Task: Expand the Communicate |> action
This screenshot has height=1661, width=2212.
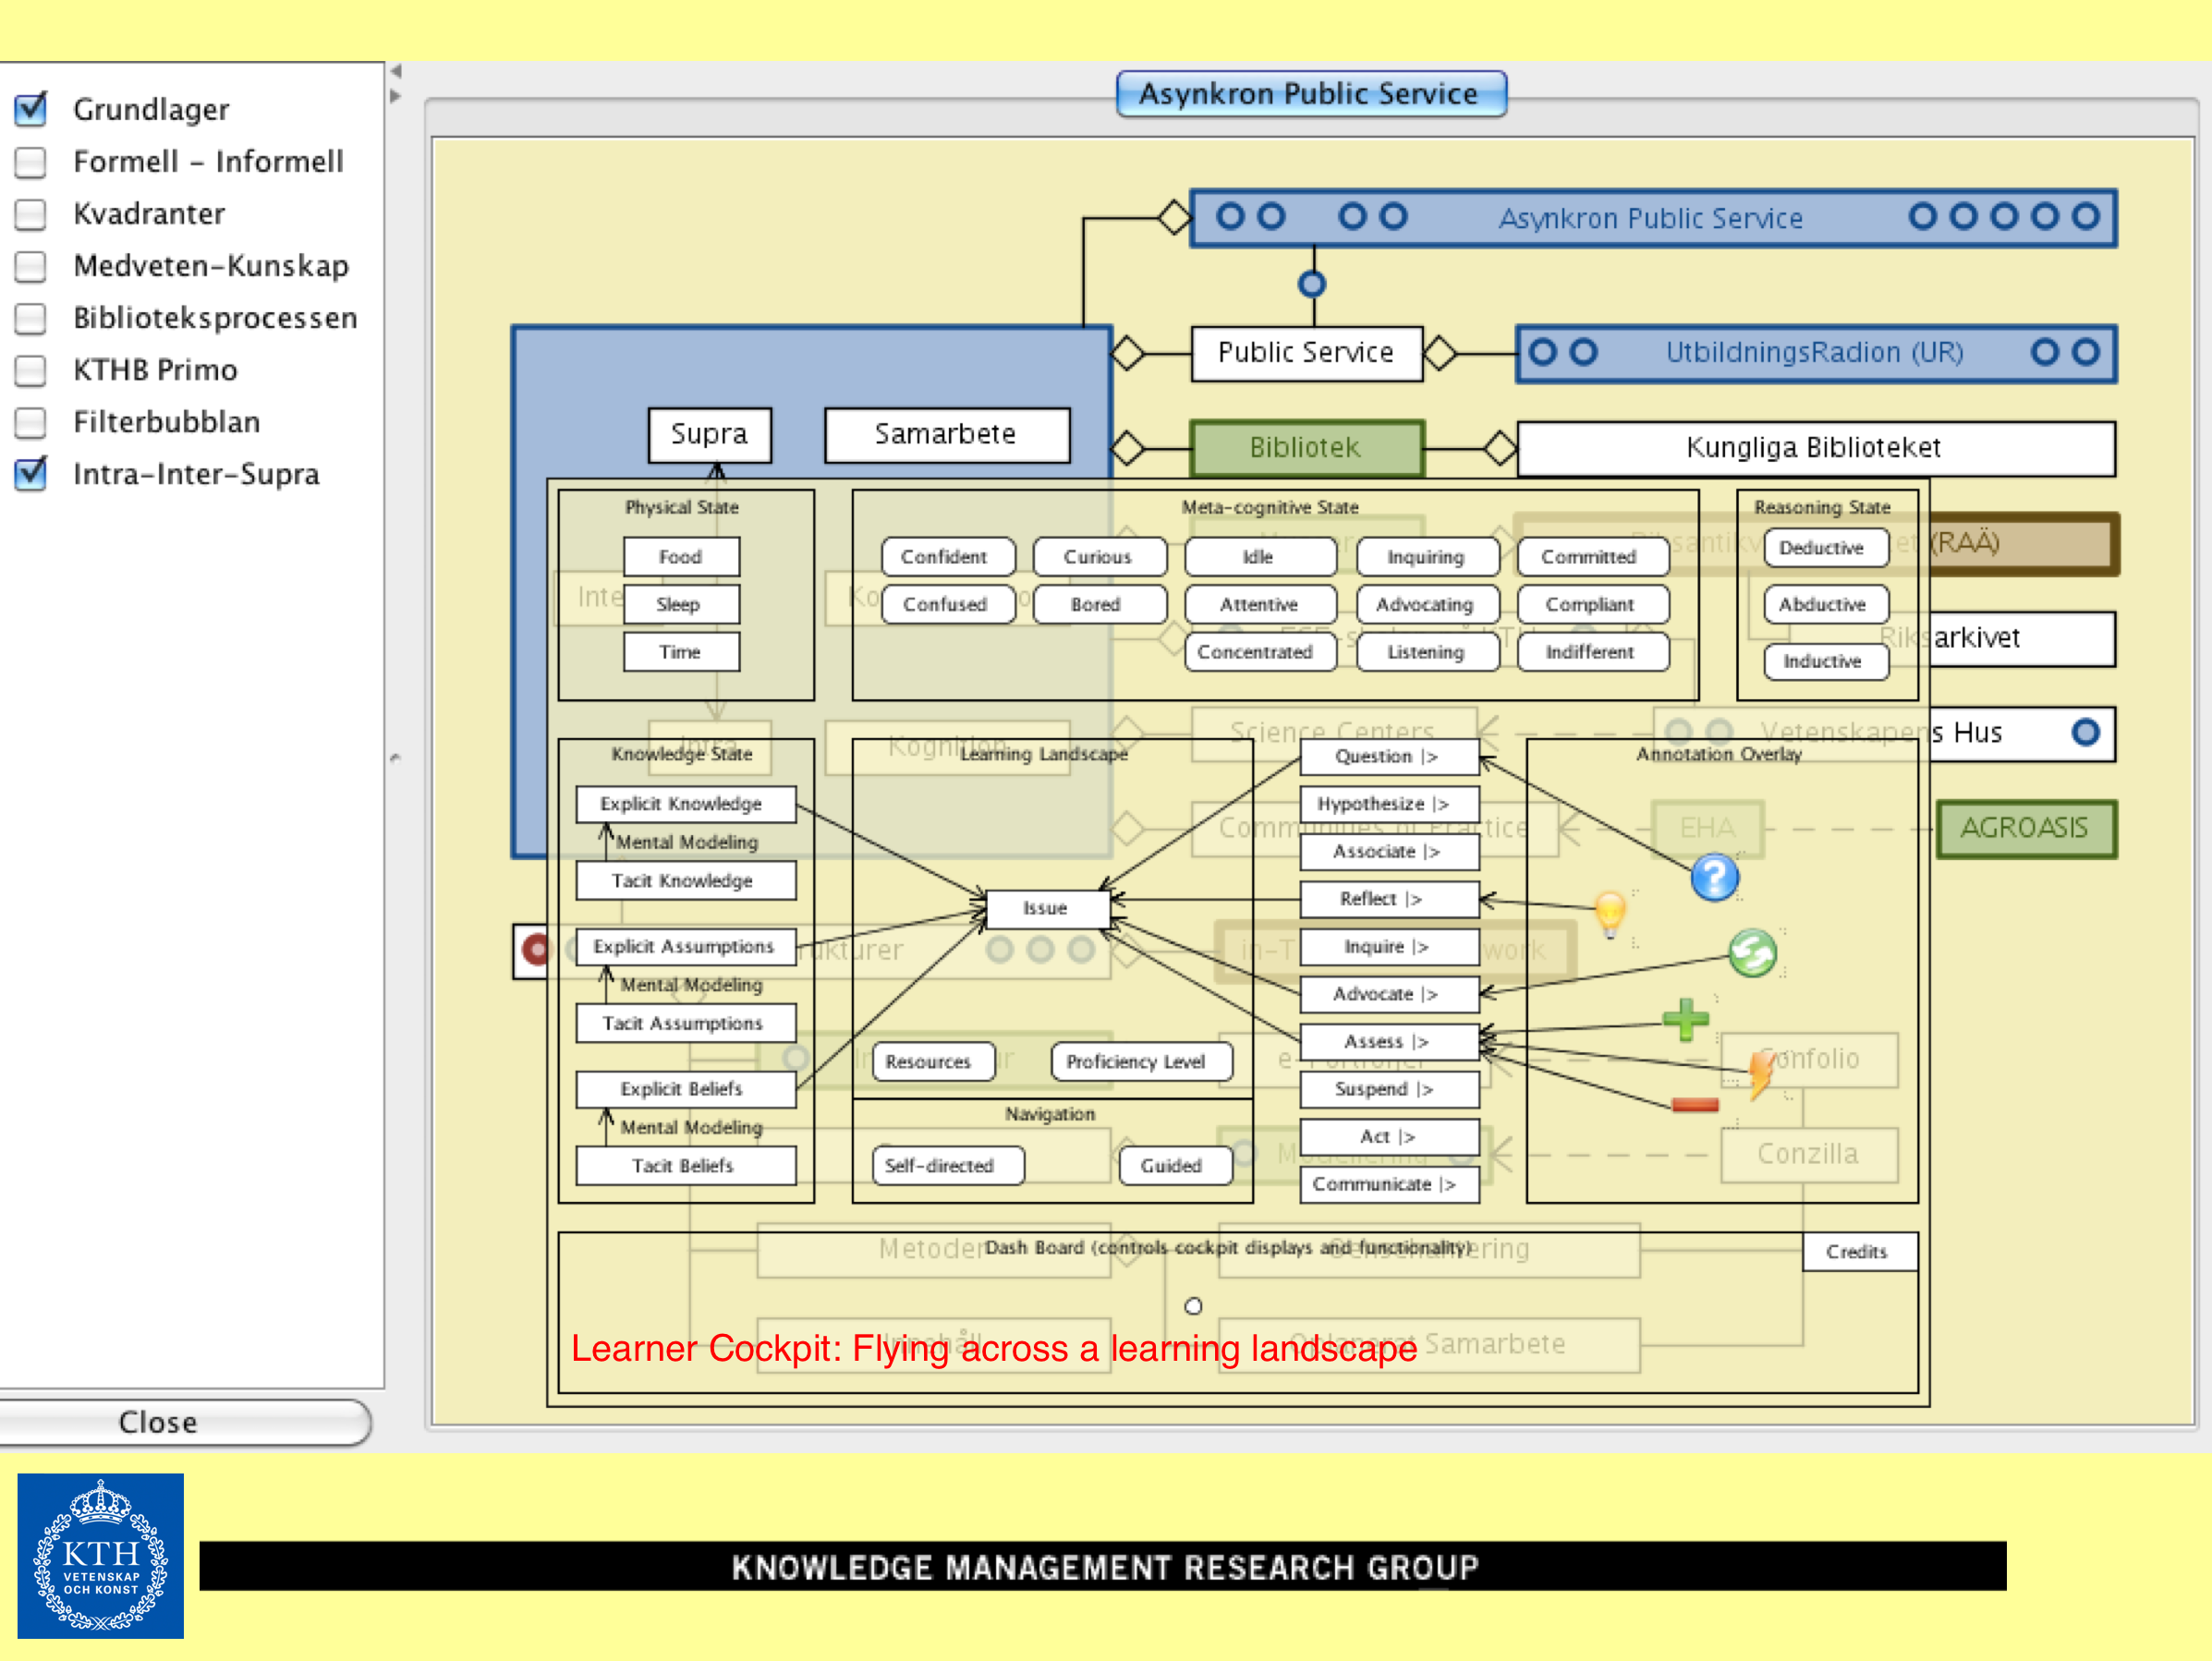Action: pos(1388,1184)
